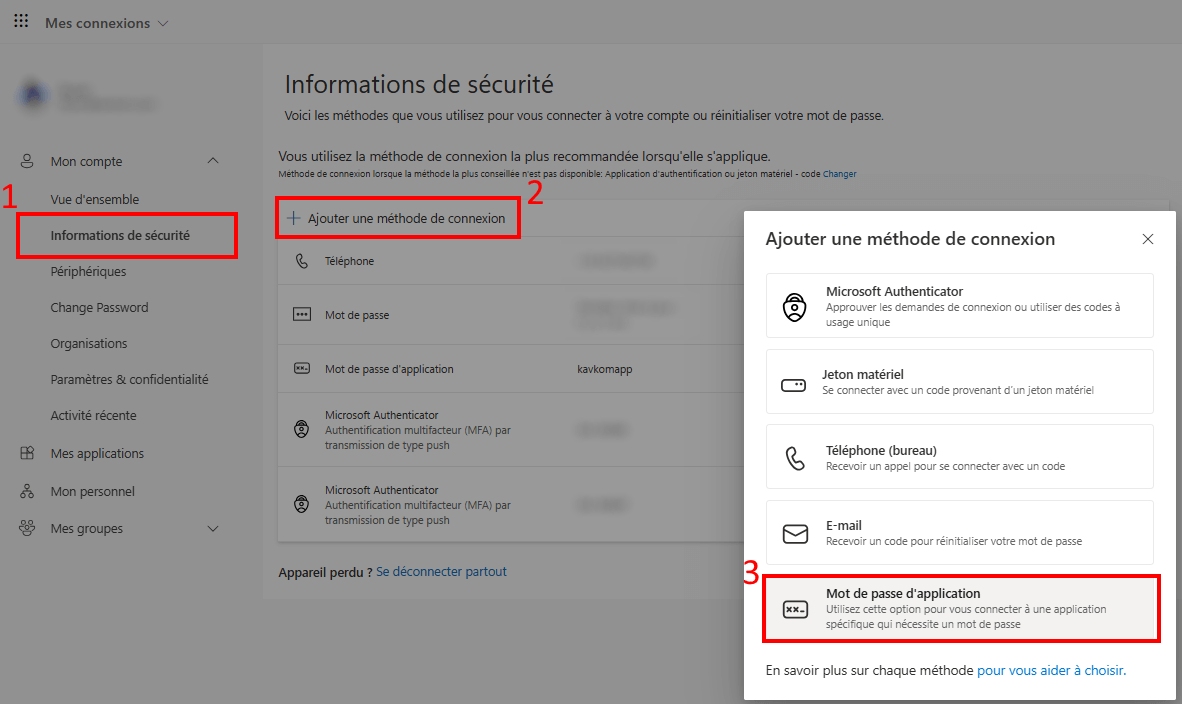1182x704 pixels.
Task: Open Vue d'ensemble in sidebar
Action: [95, 199]
